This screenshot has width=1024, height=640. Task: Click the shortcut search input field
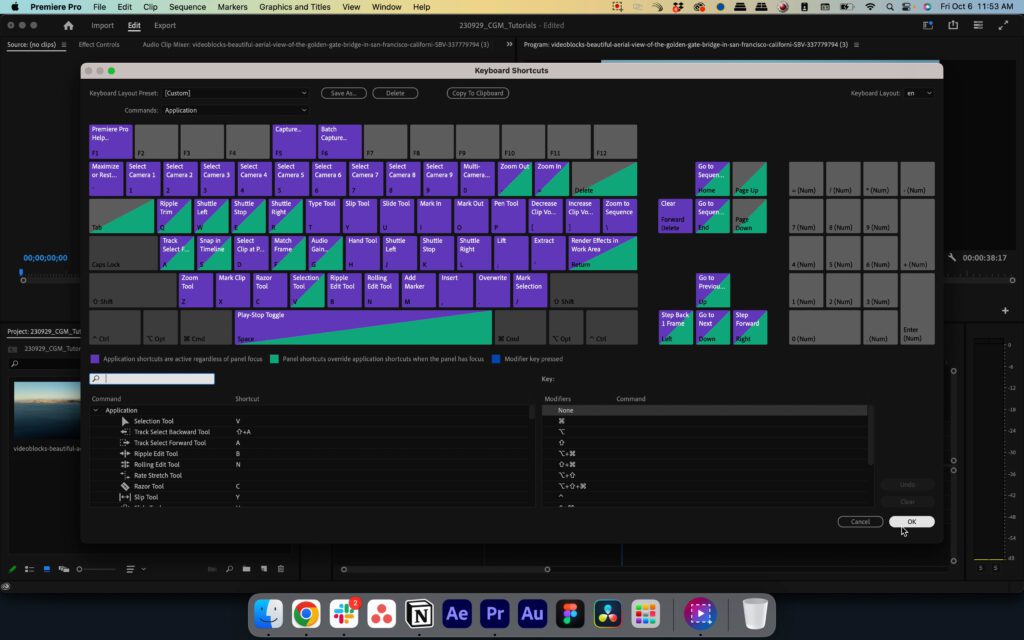pyautogui.click(x=159, y=379)
